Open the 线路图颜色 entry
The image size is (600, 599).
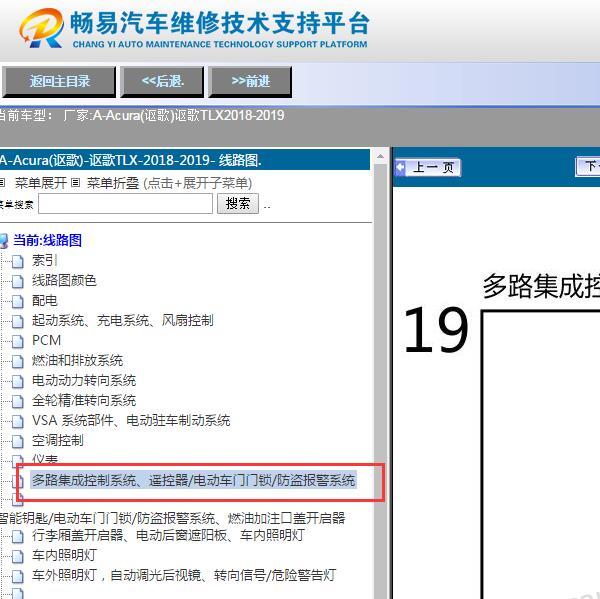64,281
